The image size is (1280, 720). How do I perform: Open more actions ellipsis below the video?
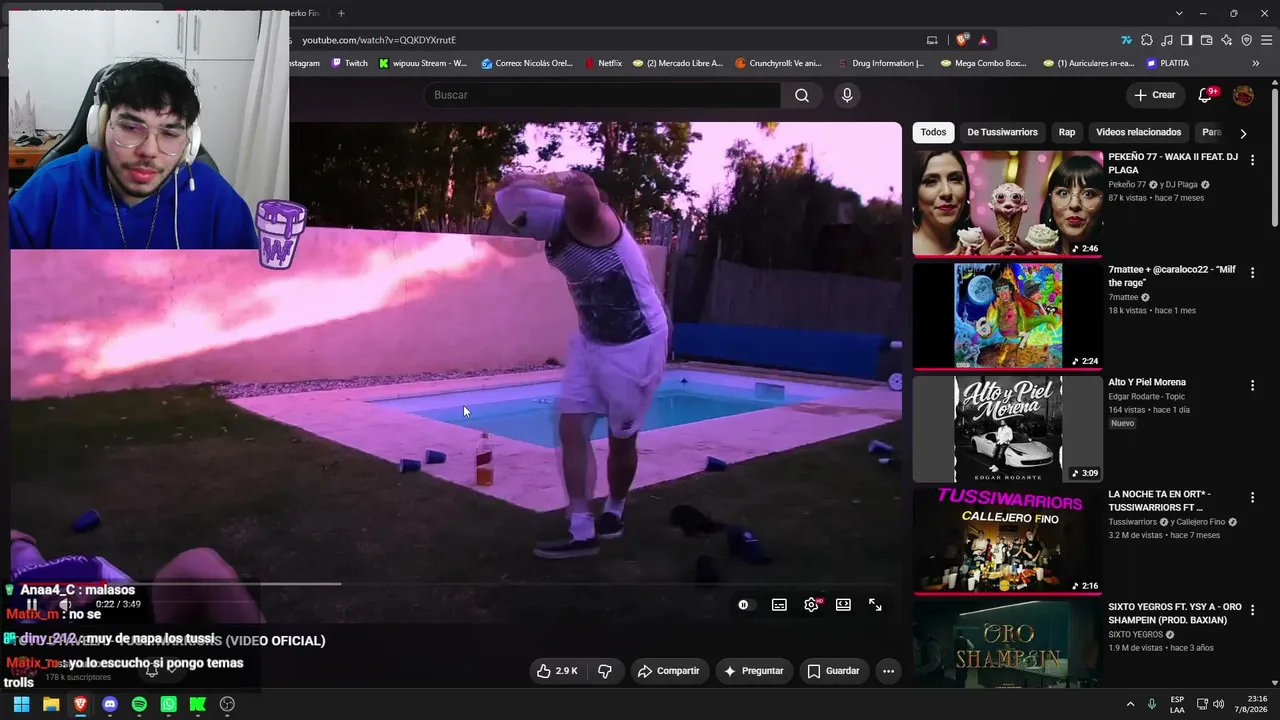[x=888, y=671]
